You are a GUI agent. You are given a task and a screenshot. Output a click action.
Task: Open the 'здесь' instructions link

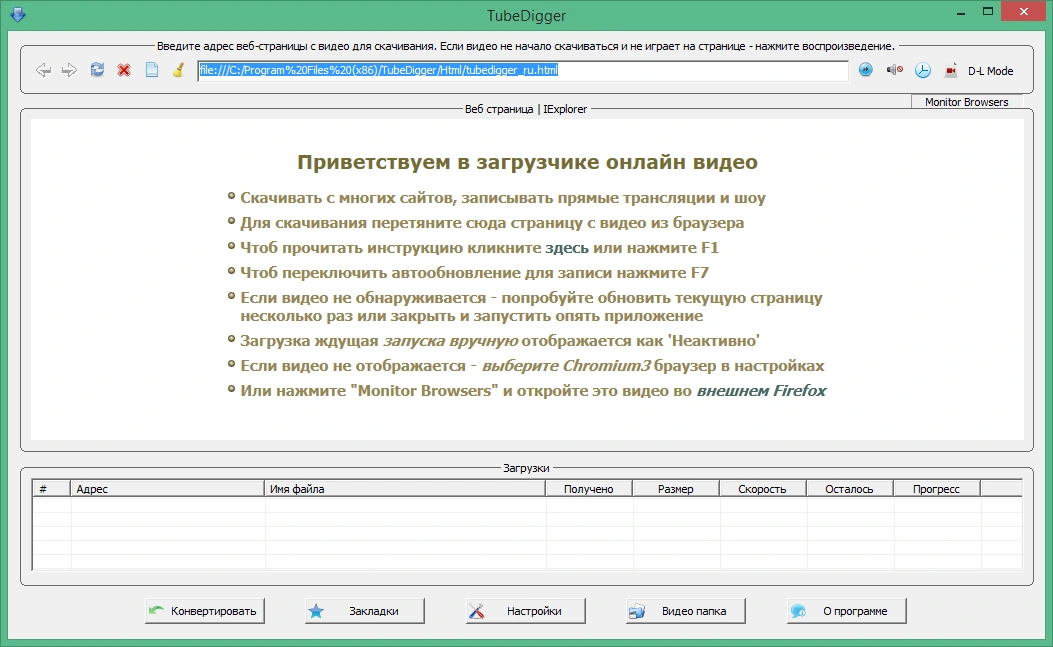click(x=566, y=248)
